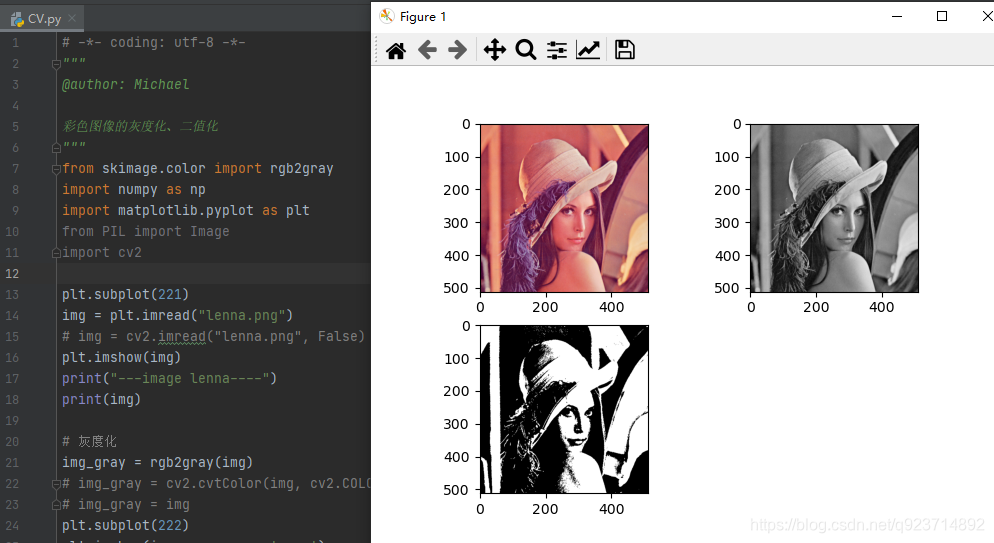Click the matplotlib icon in Figure 1 title bar
The width and height of the screenshot is (994, 543).
pos(387,16)
